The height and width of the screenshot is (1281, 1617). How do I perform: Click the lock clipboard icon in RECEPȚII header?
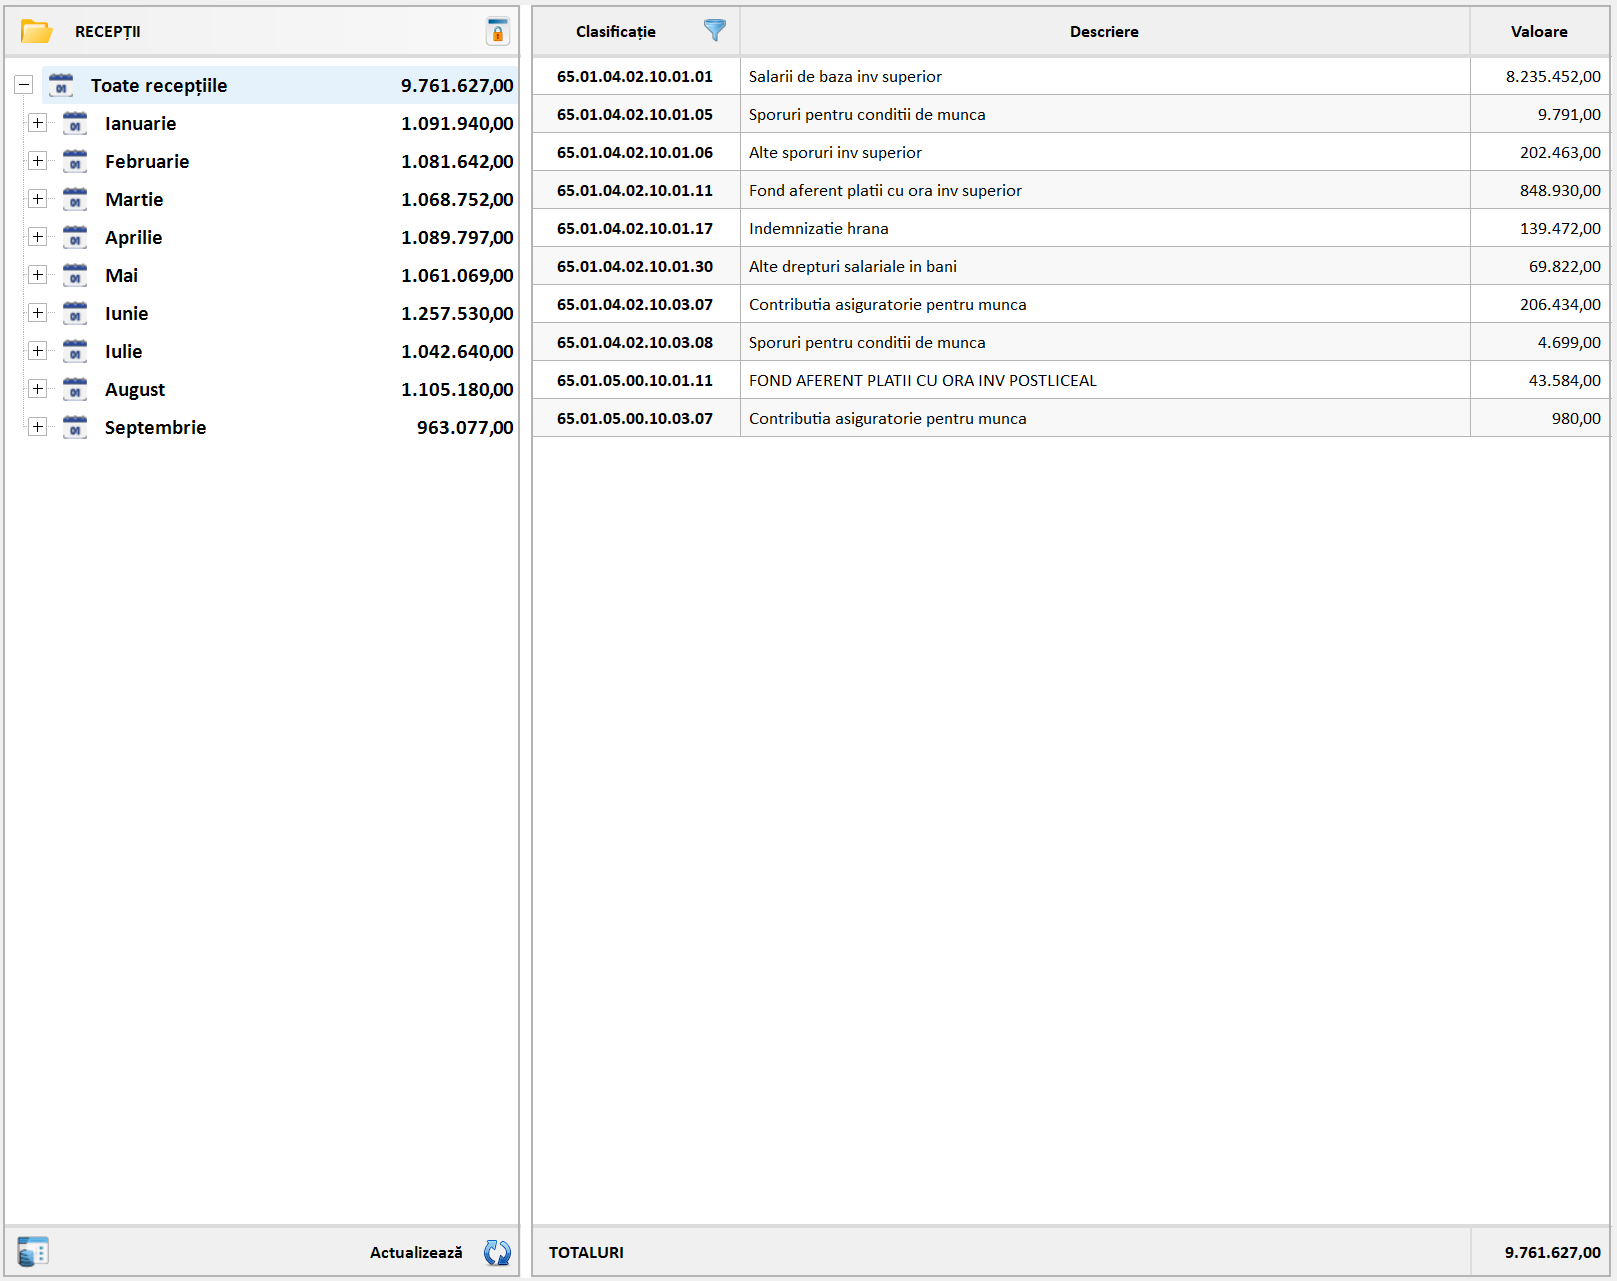(497, 32)
